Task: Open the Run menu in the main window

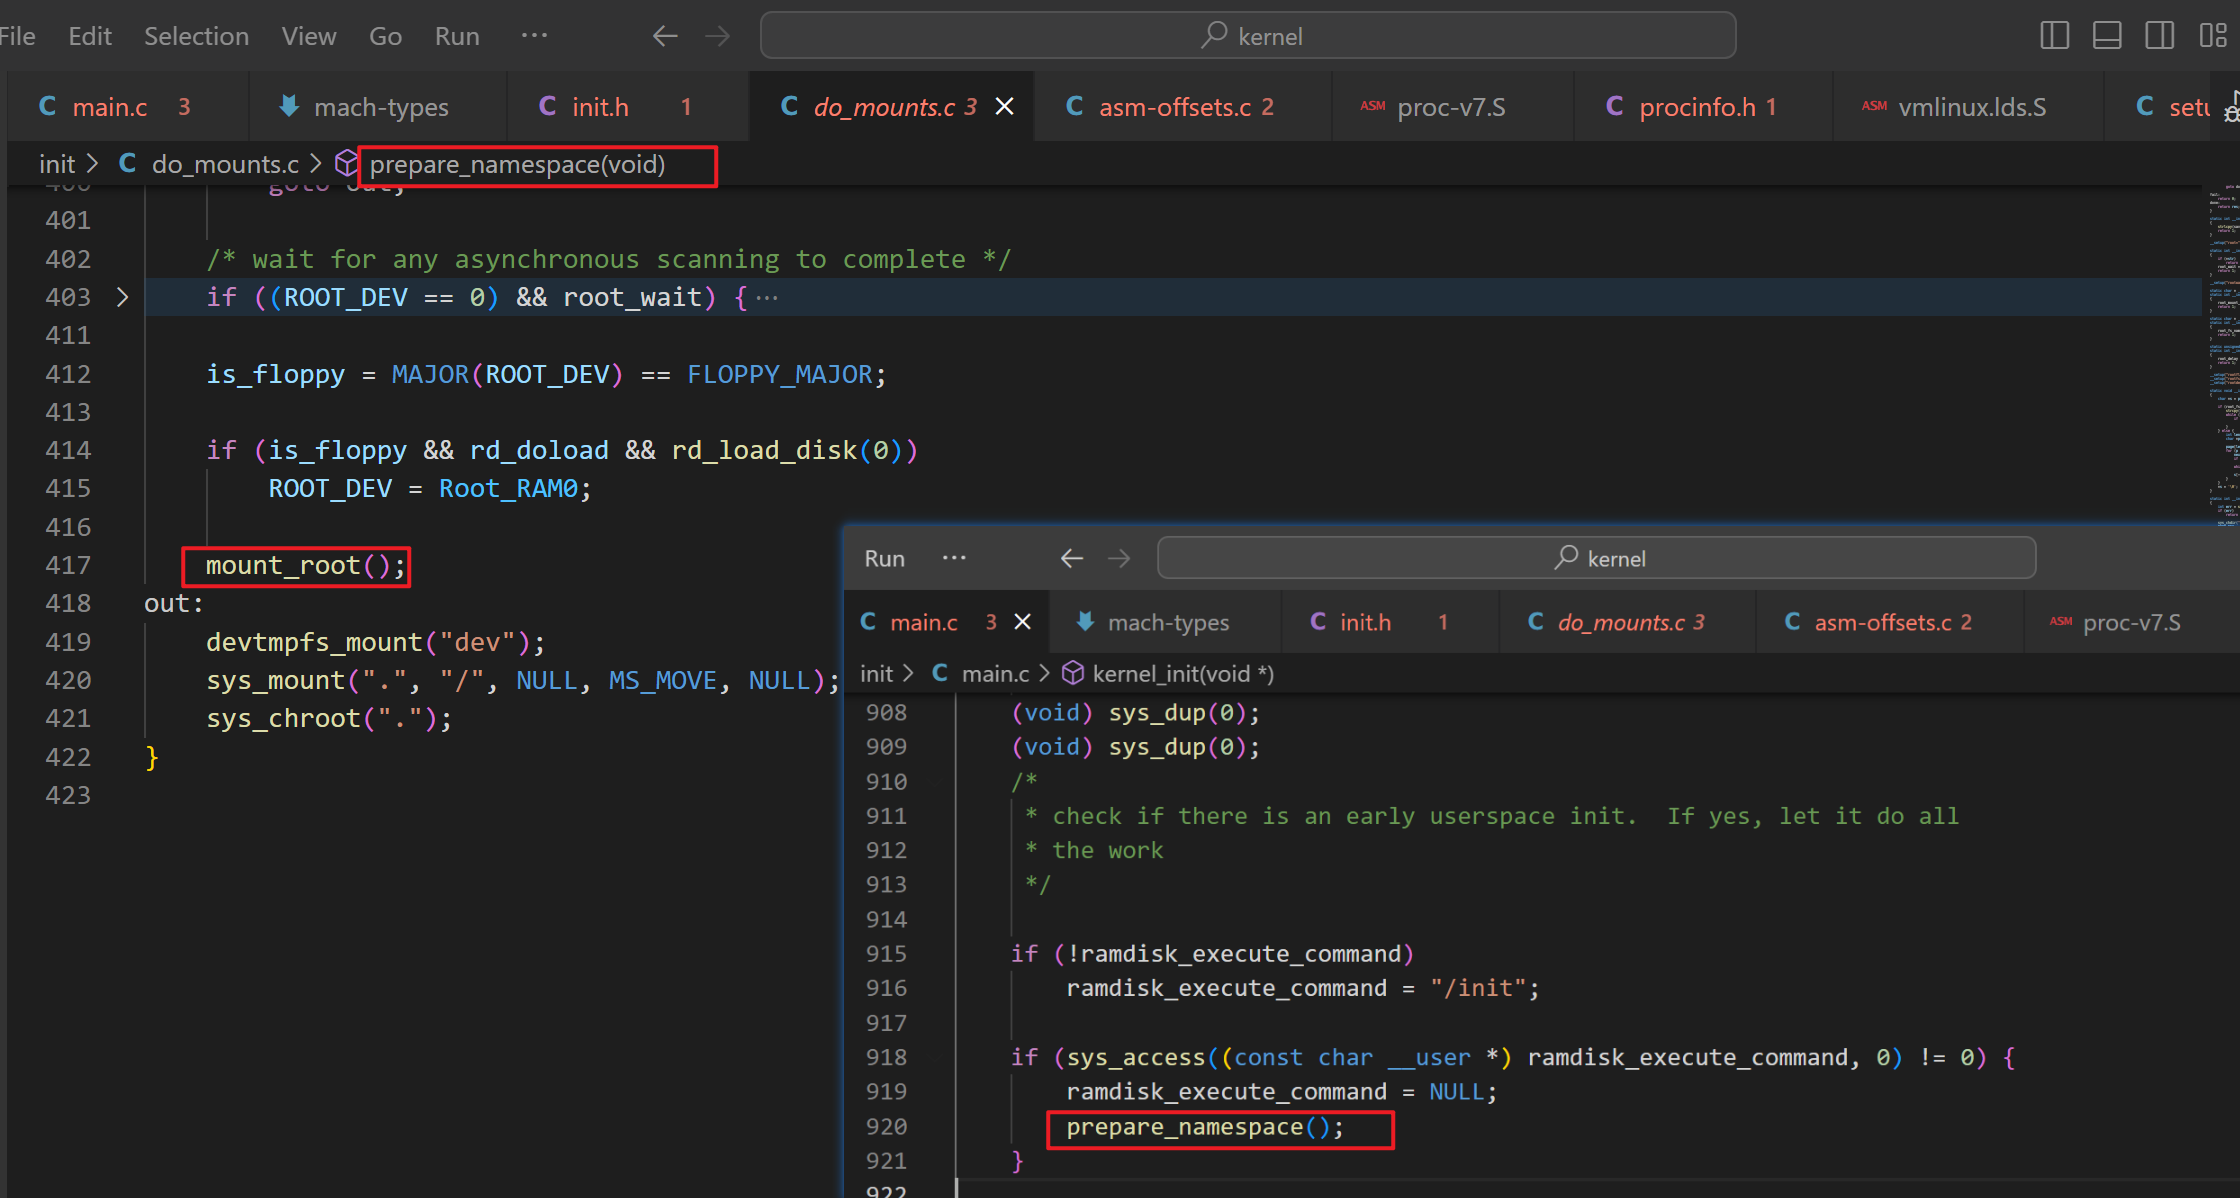Action: click(457, 36)
